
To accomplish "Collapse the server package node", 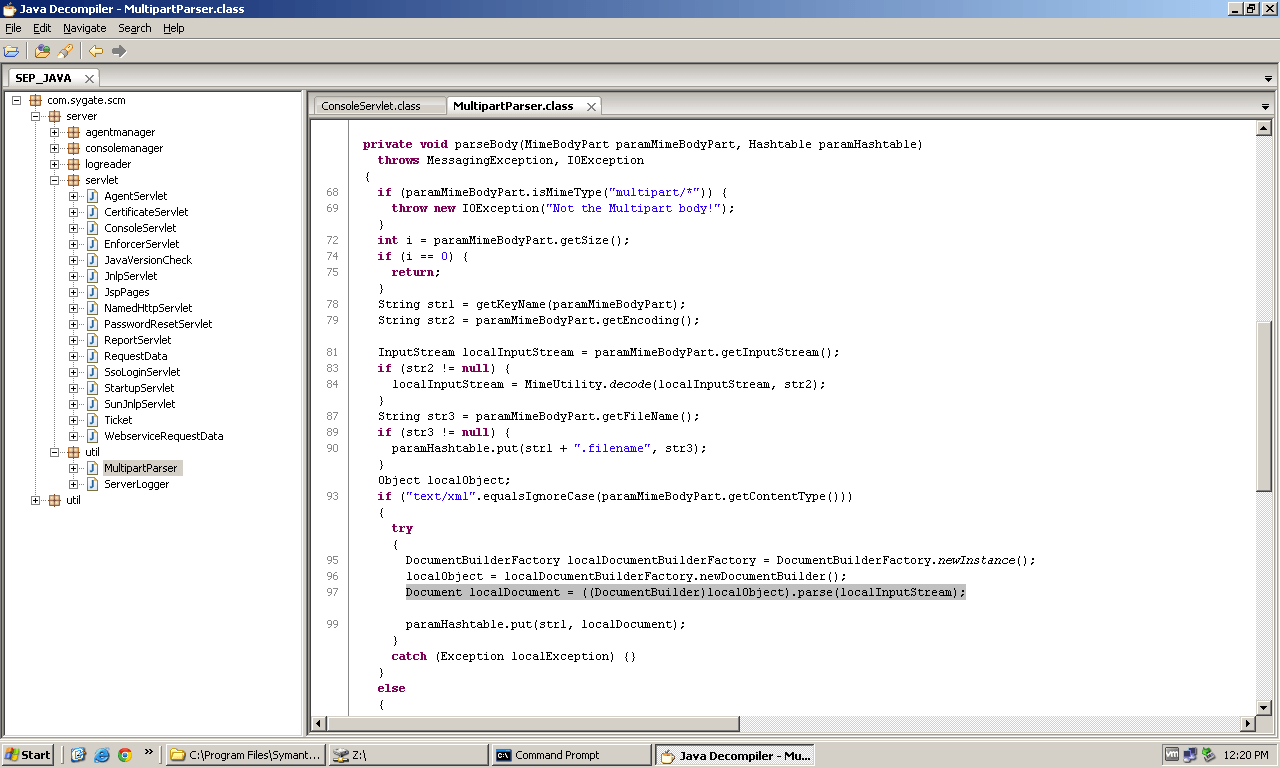I will pos(36,116).
